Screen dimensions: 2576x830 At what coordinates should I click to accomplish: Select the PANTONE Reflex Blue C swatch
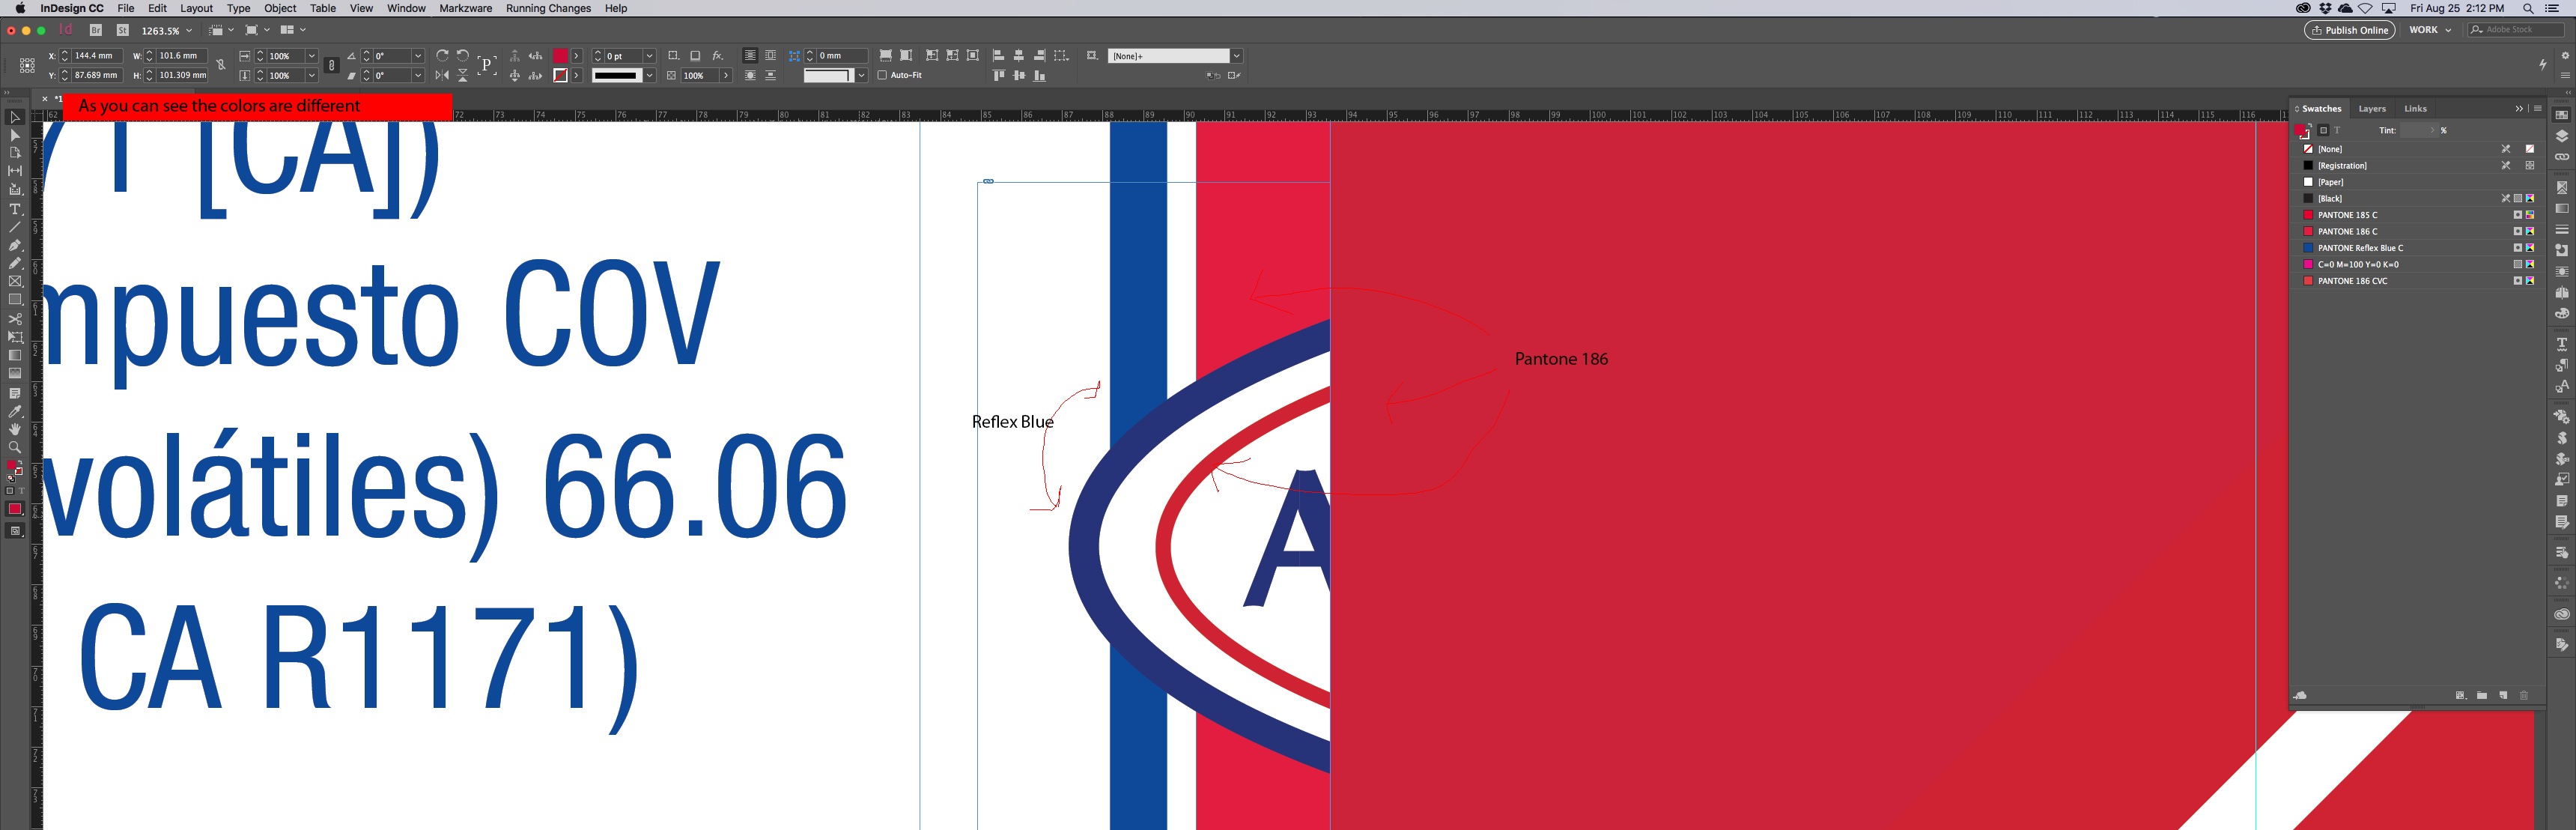[x=2359, y=248]
